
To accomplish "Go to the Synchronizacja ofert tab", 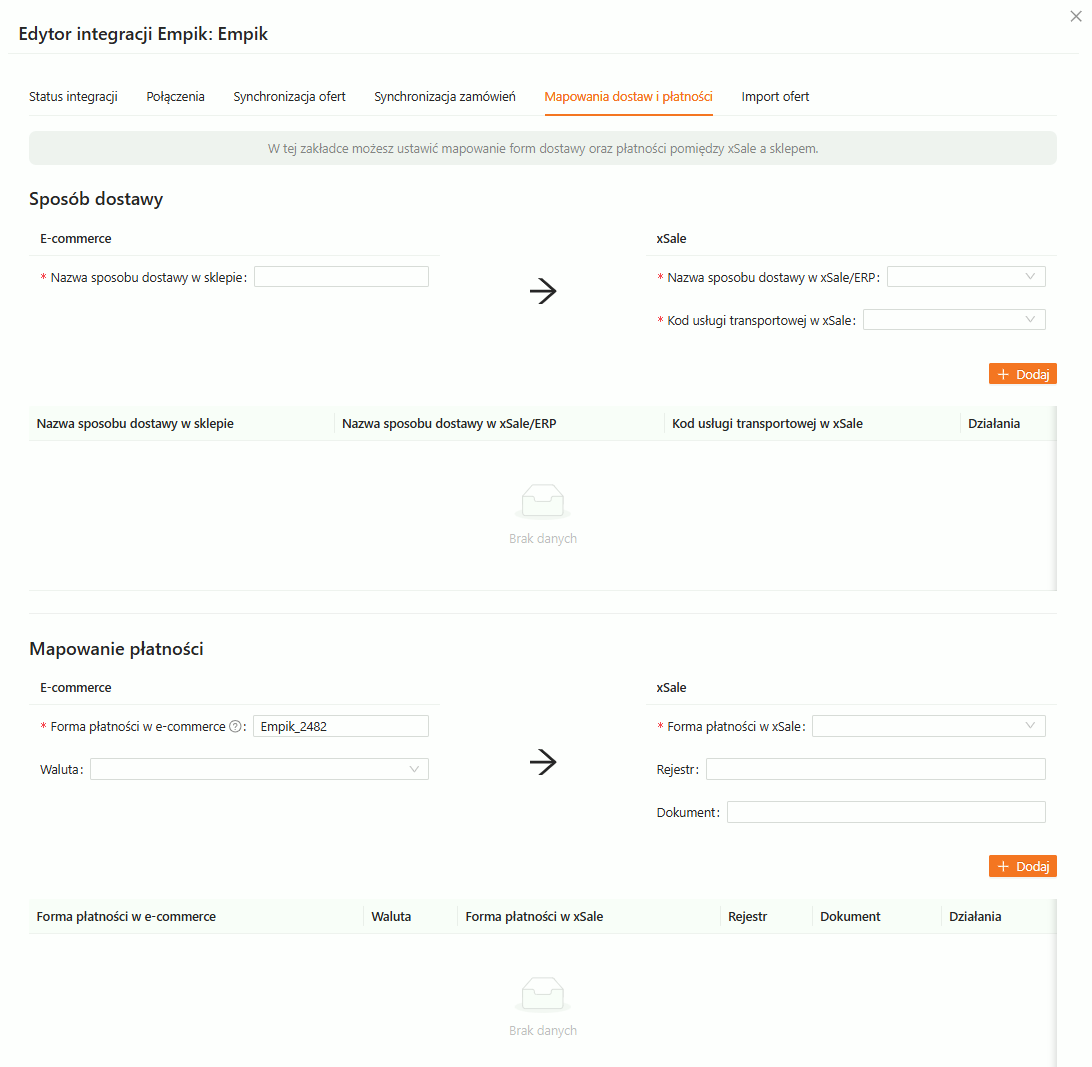I will click(x=290, y=97).
